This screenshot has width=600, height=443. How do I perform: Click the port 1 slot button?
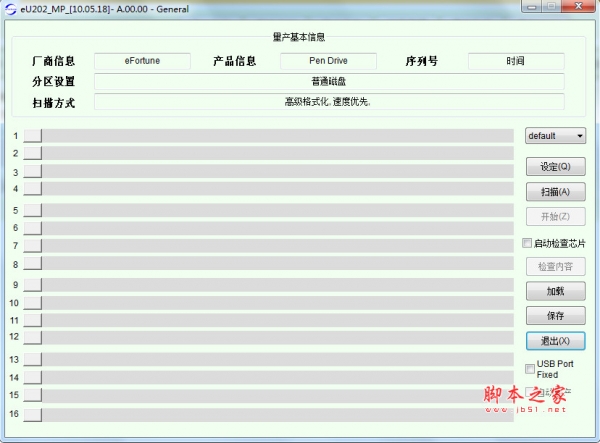(33, 136)
